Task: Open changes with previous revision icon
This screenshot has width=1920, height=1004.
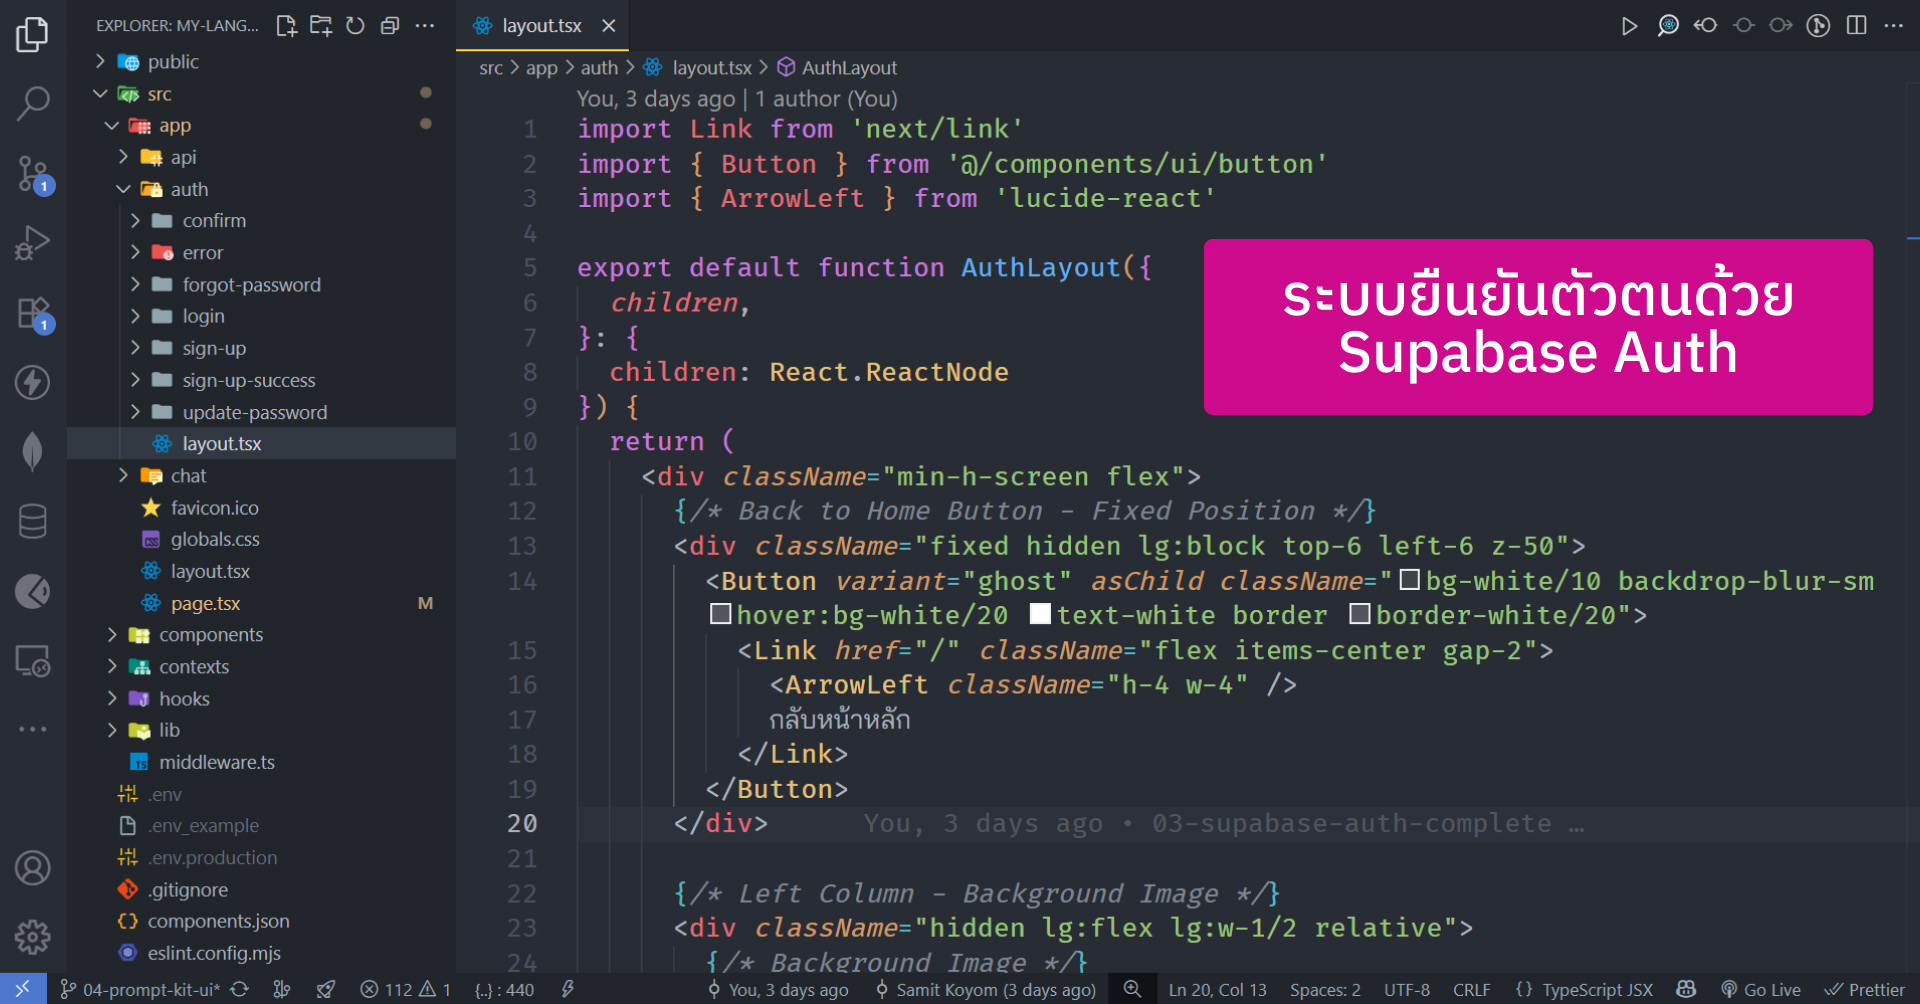Action: [1705, 26]
